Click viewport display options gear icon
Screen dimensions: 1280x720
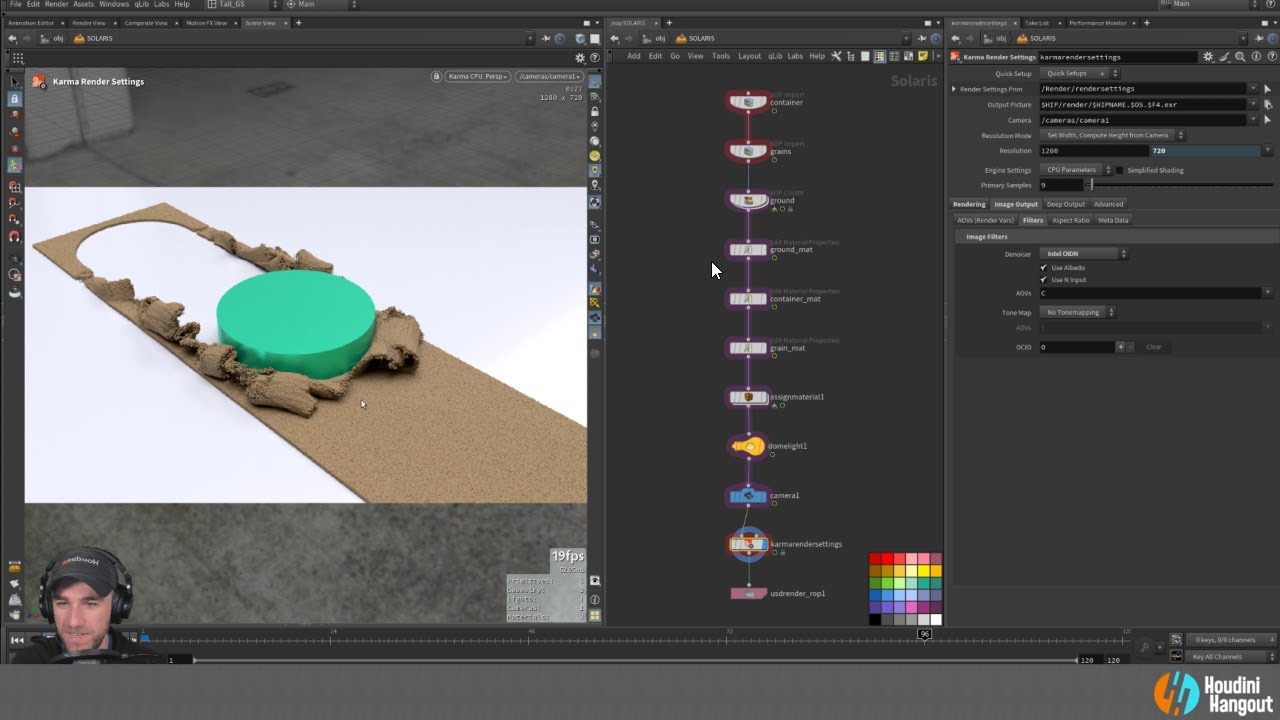click(x=580, y=58)
